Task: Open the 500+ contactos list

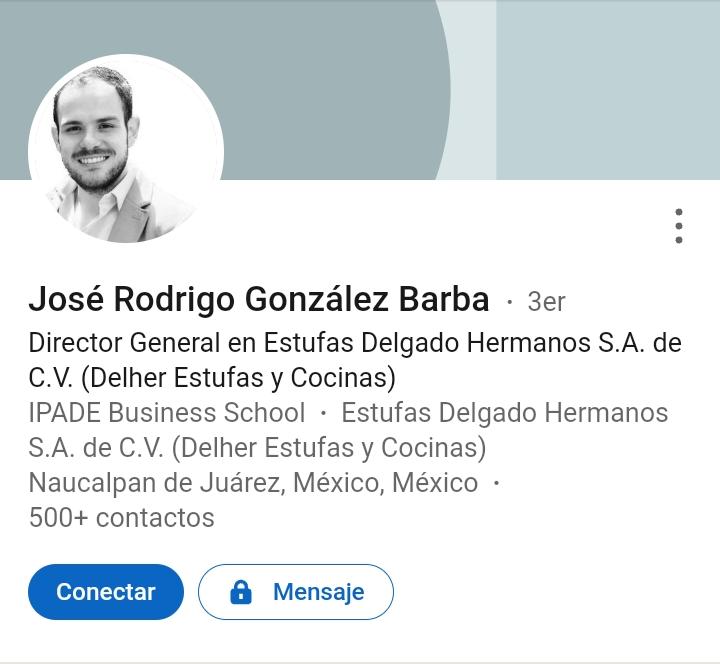Action: coord(122,518)
